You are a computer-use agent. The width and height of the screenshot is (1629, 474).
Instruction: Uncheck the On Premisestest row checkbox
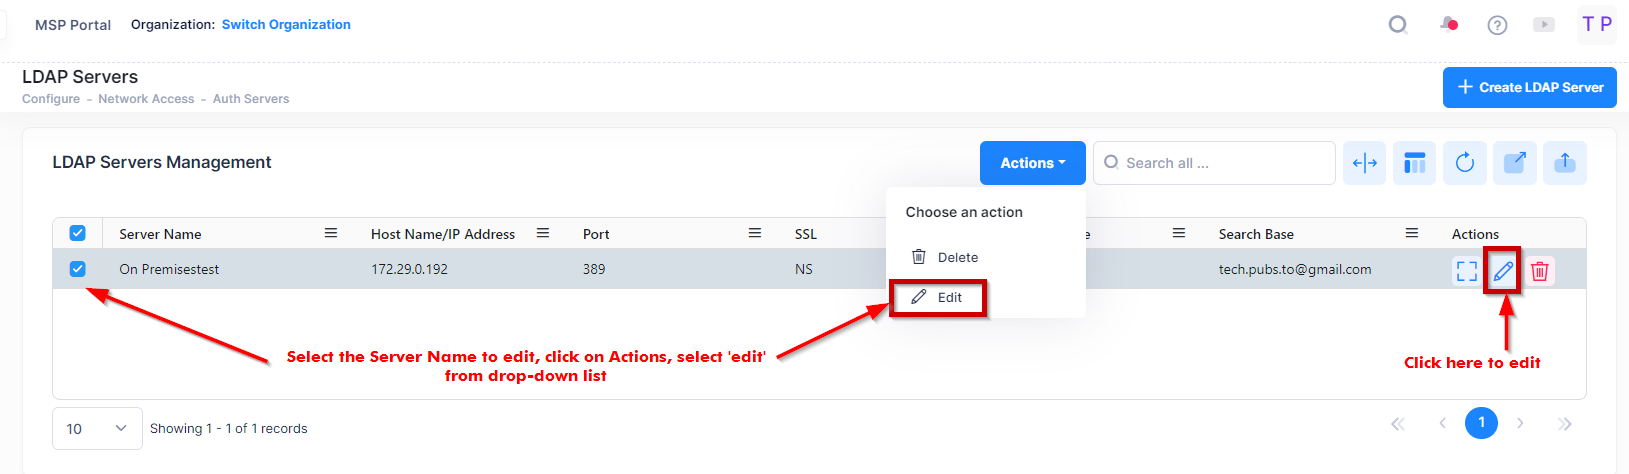pos(77,269)
